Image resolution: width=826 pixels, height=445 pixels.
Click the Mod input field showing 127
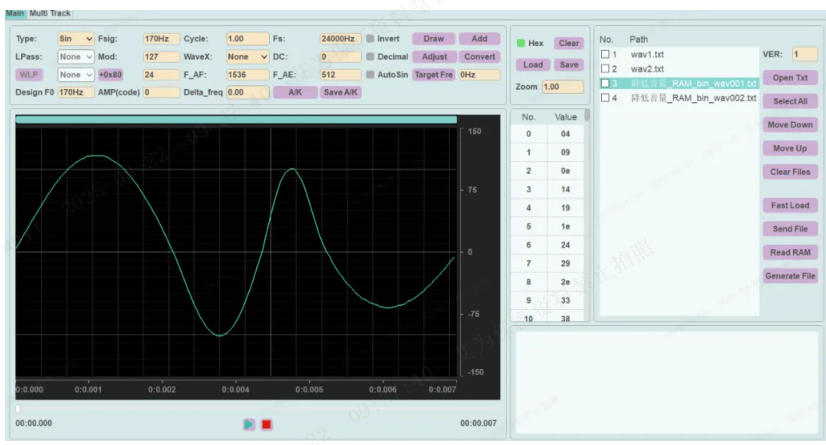161,57
